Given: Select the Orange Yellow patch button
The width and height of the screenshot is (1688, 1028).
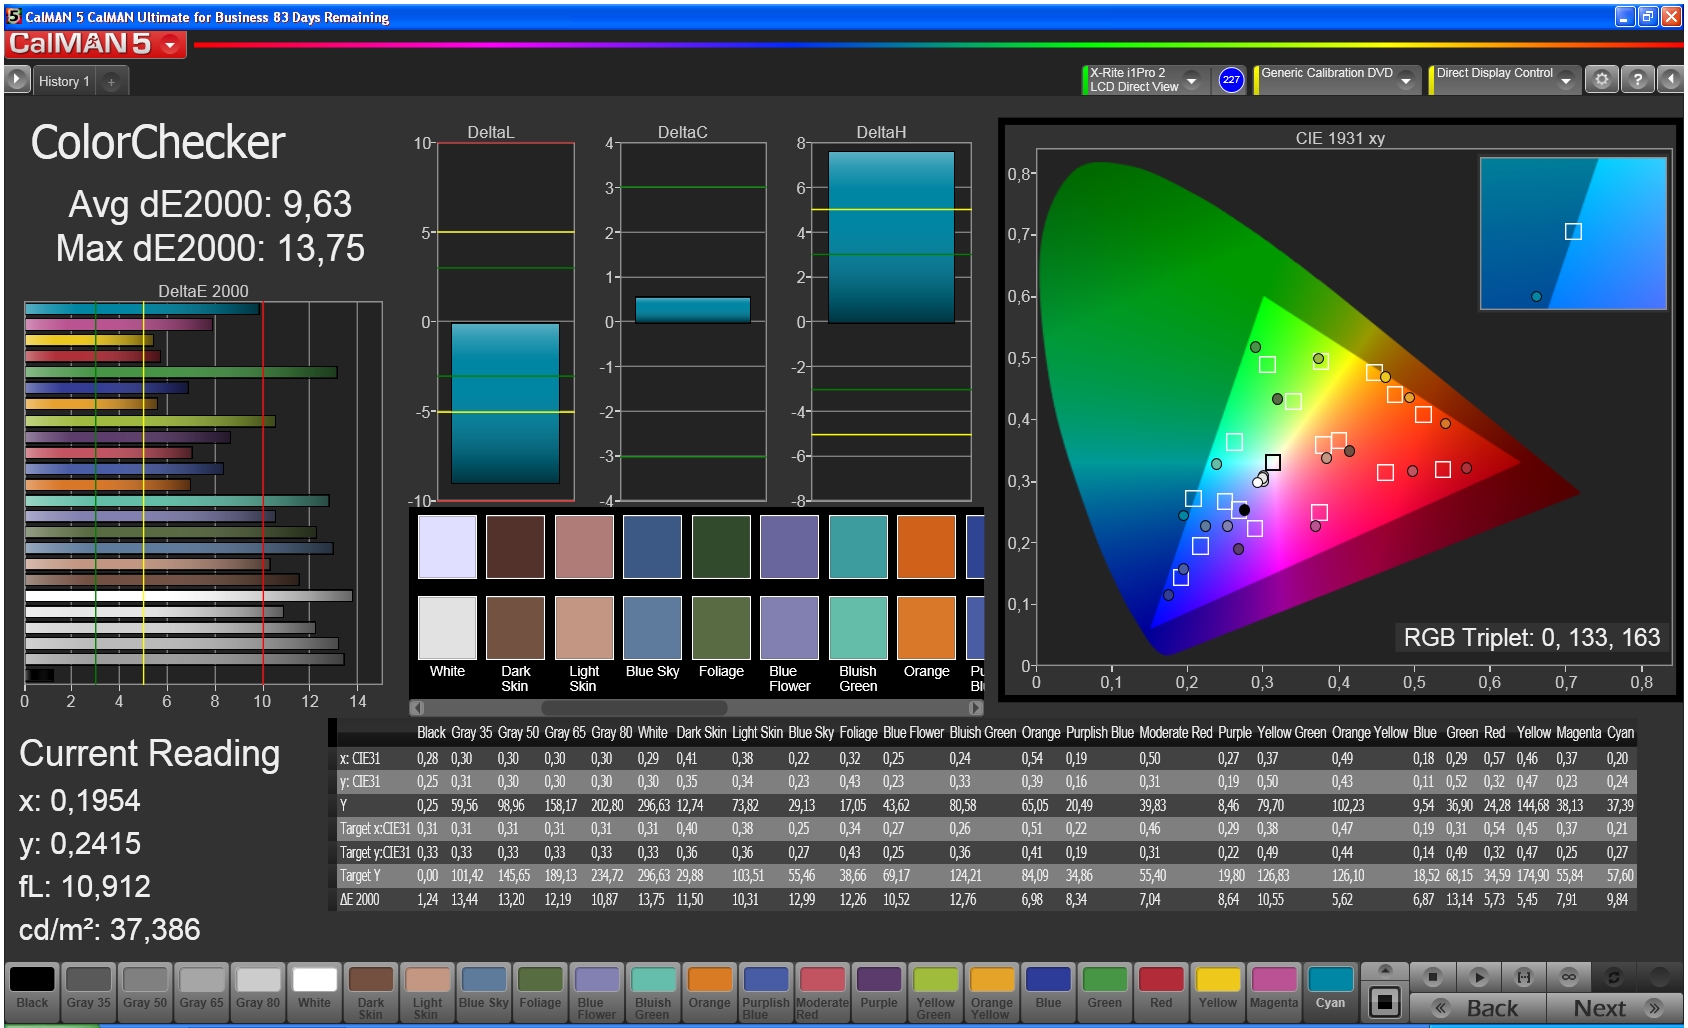Looking at the screenshot, I should [x=992, y=992].
